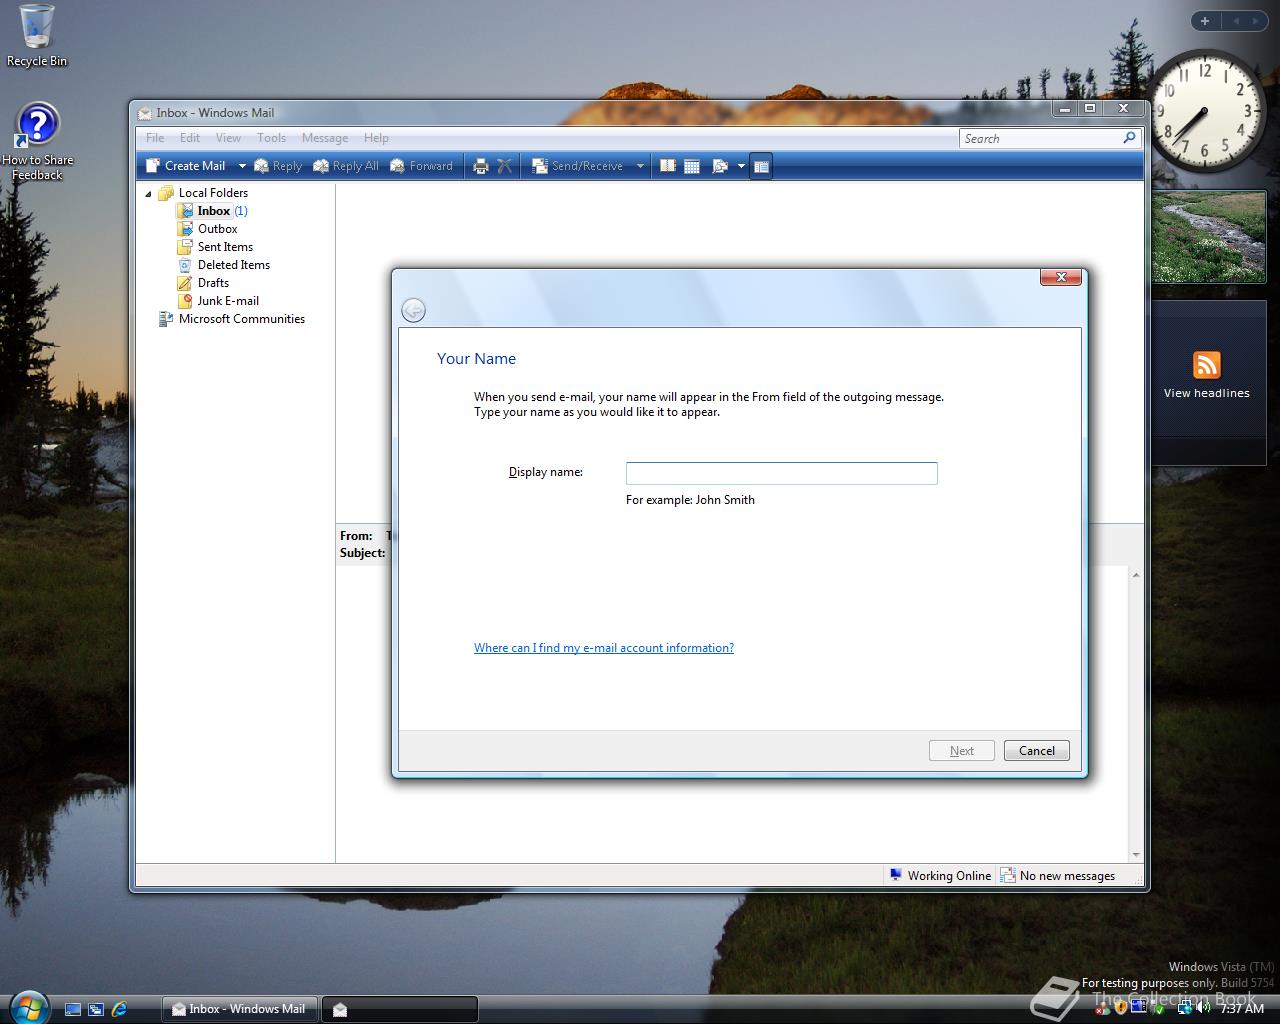Image resolution: width=1280 pixels, height=1024 pixels.
Task: Click Cancel in the account wizard
Action: (1037, 751)
